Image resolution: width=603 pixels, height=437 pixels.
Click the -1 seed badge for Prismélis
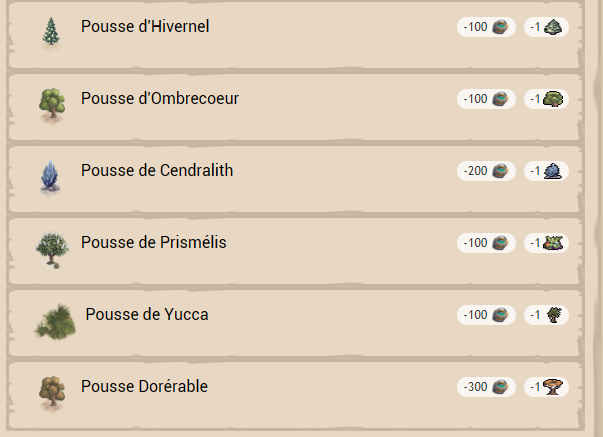click(x=546, y=243)
